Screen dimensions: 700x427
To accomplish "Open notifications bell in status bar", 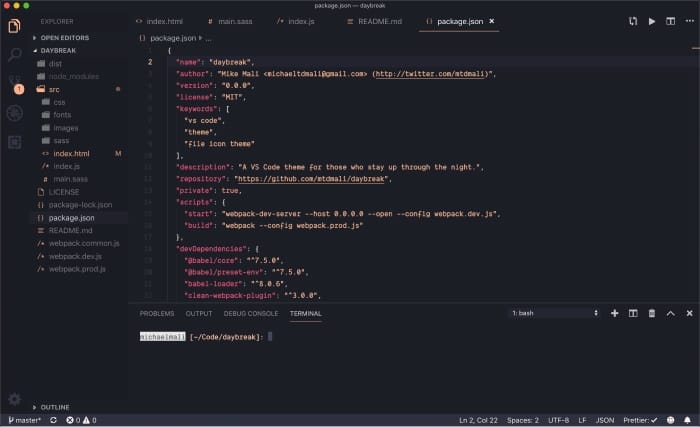I will coord(688,420).
